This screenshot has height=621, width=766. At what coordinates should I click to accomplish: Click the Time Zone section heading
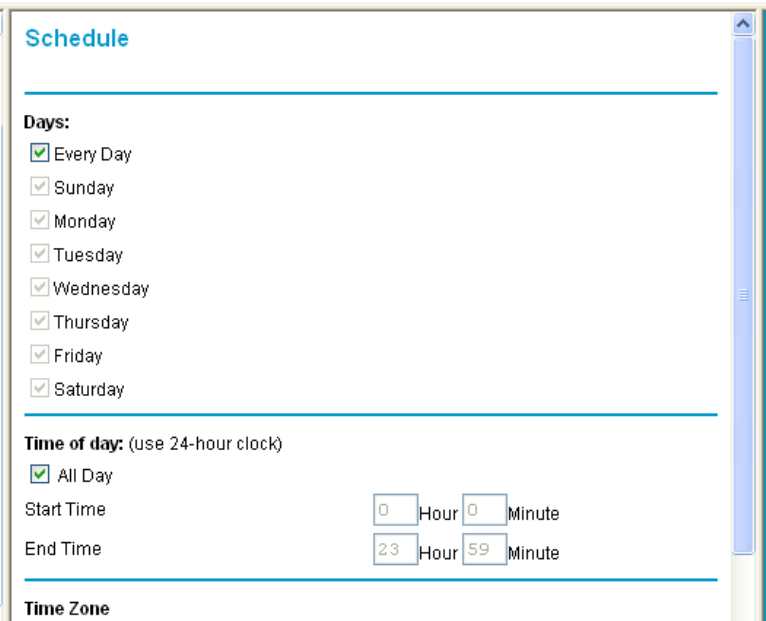[x=66, y=609]
